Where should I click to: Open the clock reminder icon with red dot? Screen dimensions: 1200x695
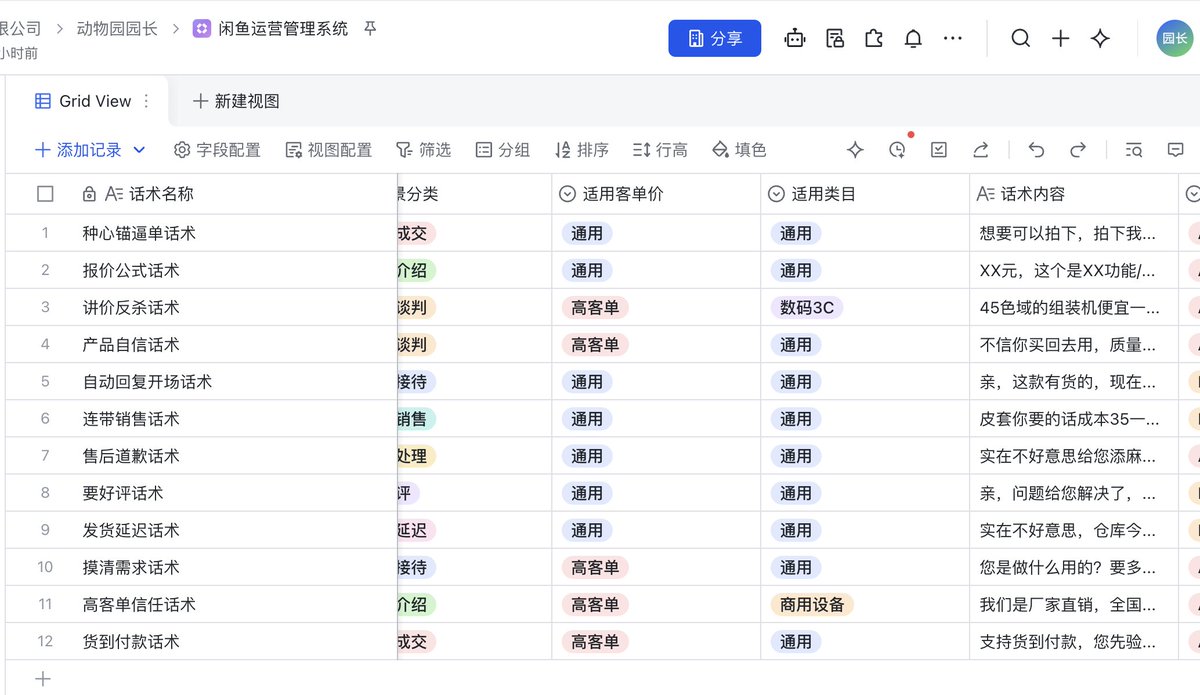pyautogui.click(x=897, y=150)
